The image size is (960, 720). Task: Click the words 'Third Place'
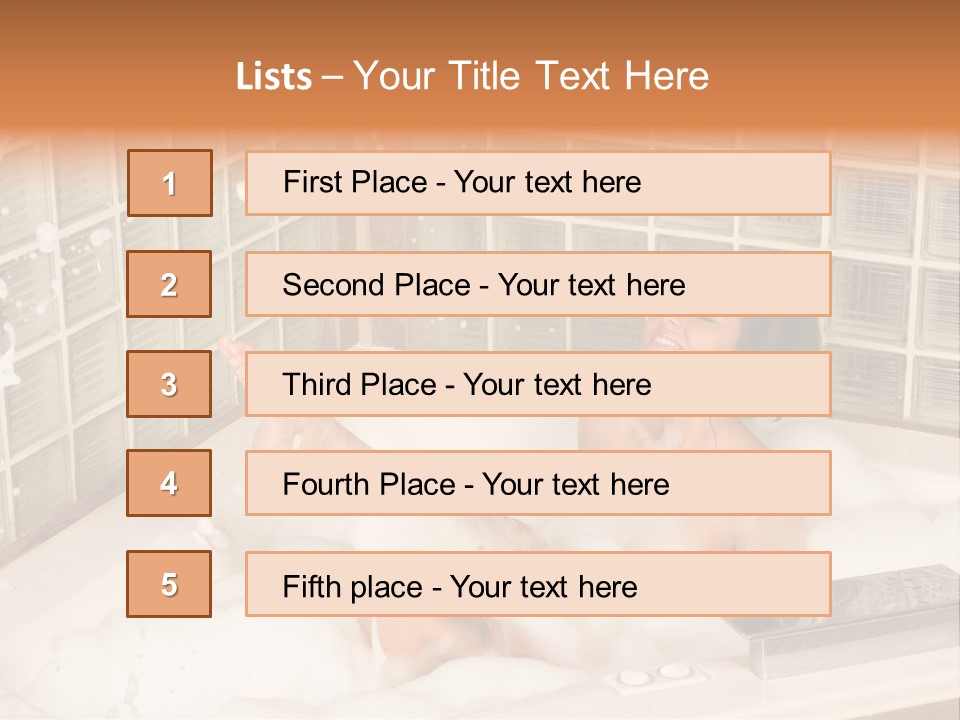pyautogui.click(x=359, y=384)
